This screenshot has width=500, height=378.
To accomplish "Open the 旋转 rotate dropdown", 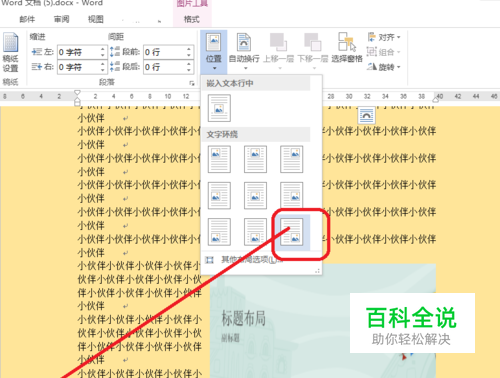I will click(x=384, y=67).
